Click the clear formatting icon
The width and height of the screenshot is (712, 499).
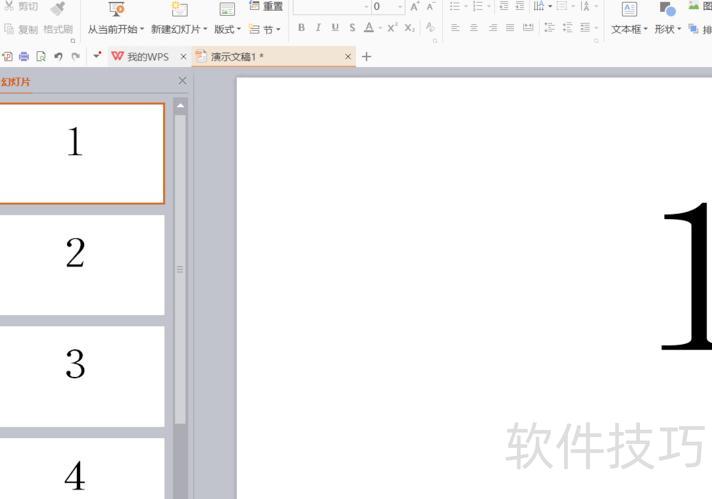pyautogui.click(x=430, y=27)
